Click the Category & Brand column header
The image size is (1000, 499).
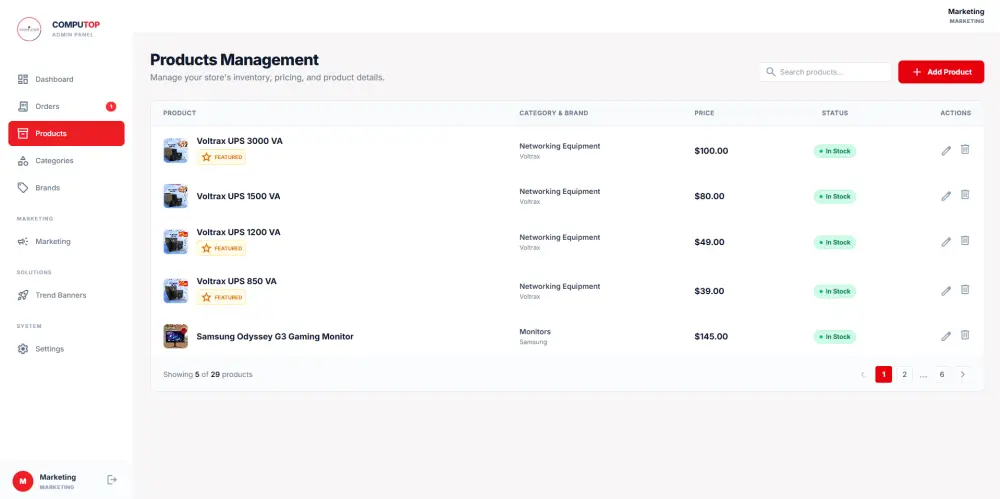[x=554, y=113]
